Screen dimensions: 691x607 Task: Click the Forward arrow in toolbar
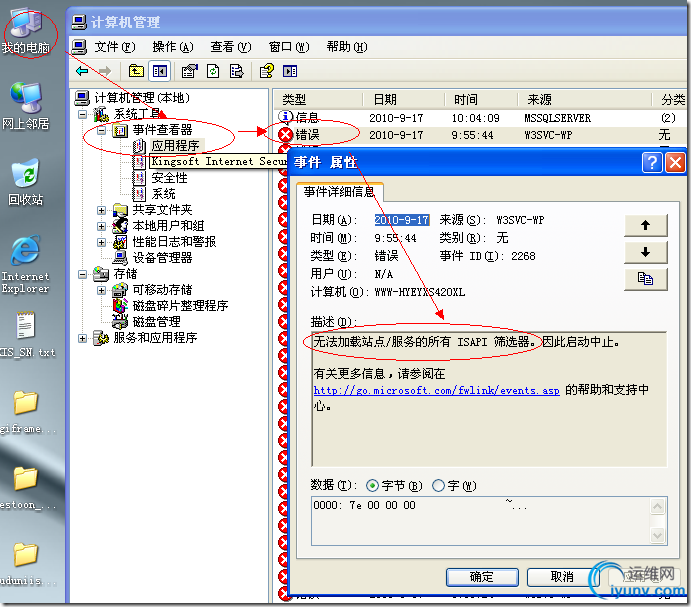tap(104, 71)
